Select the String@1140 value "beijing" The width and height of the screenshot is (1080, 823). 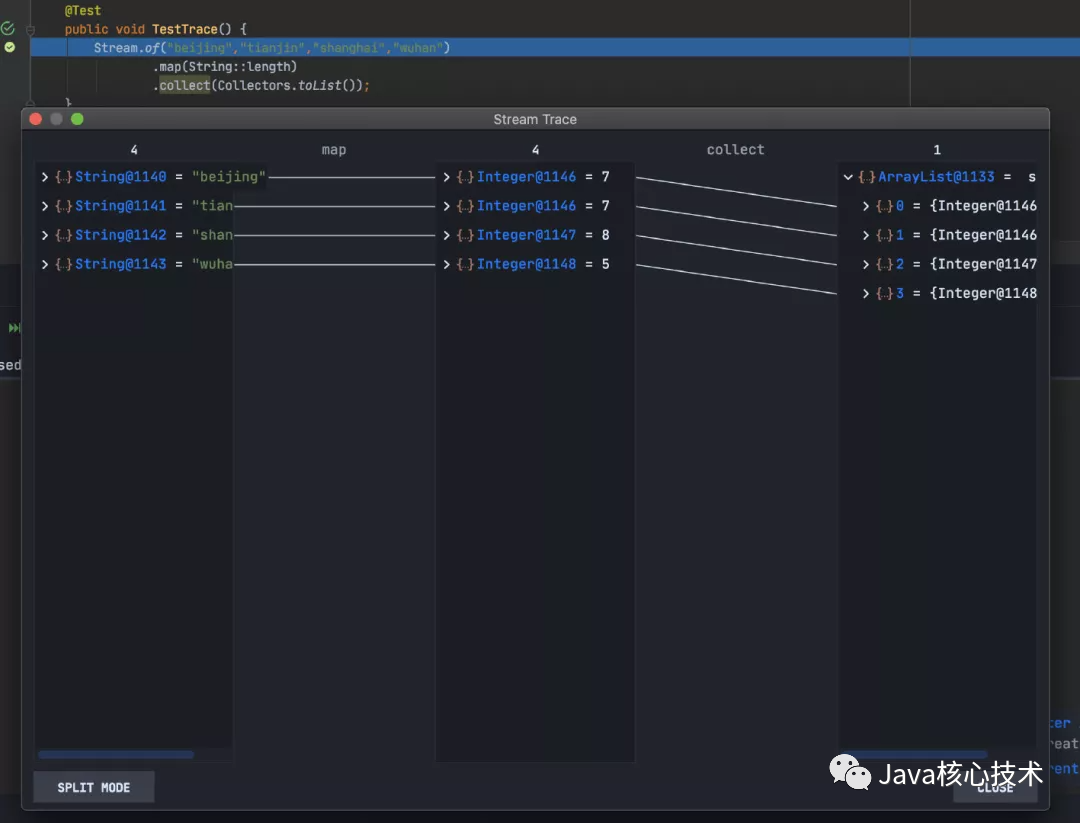pyautogui.click(x=229, y=177)
